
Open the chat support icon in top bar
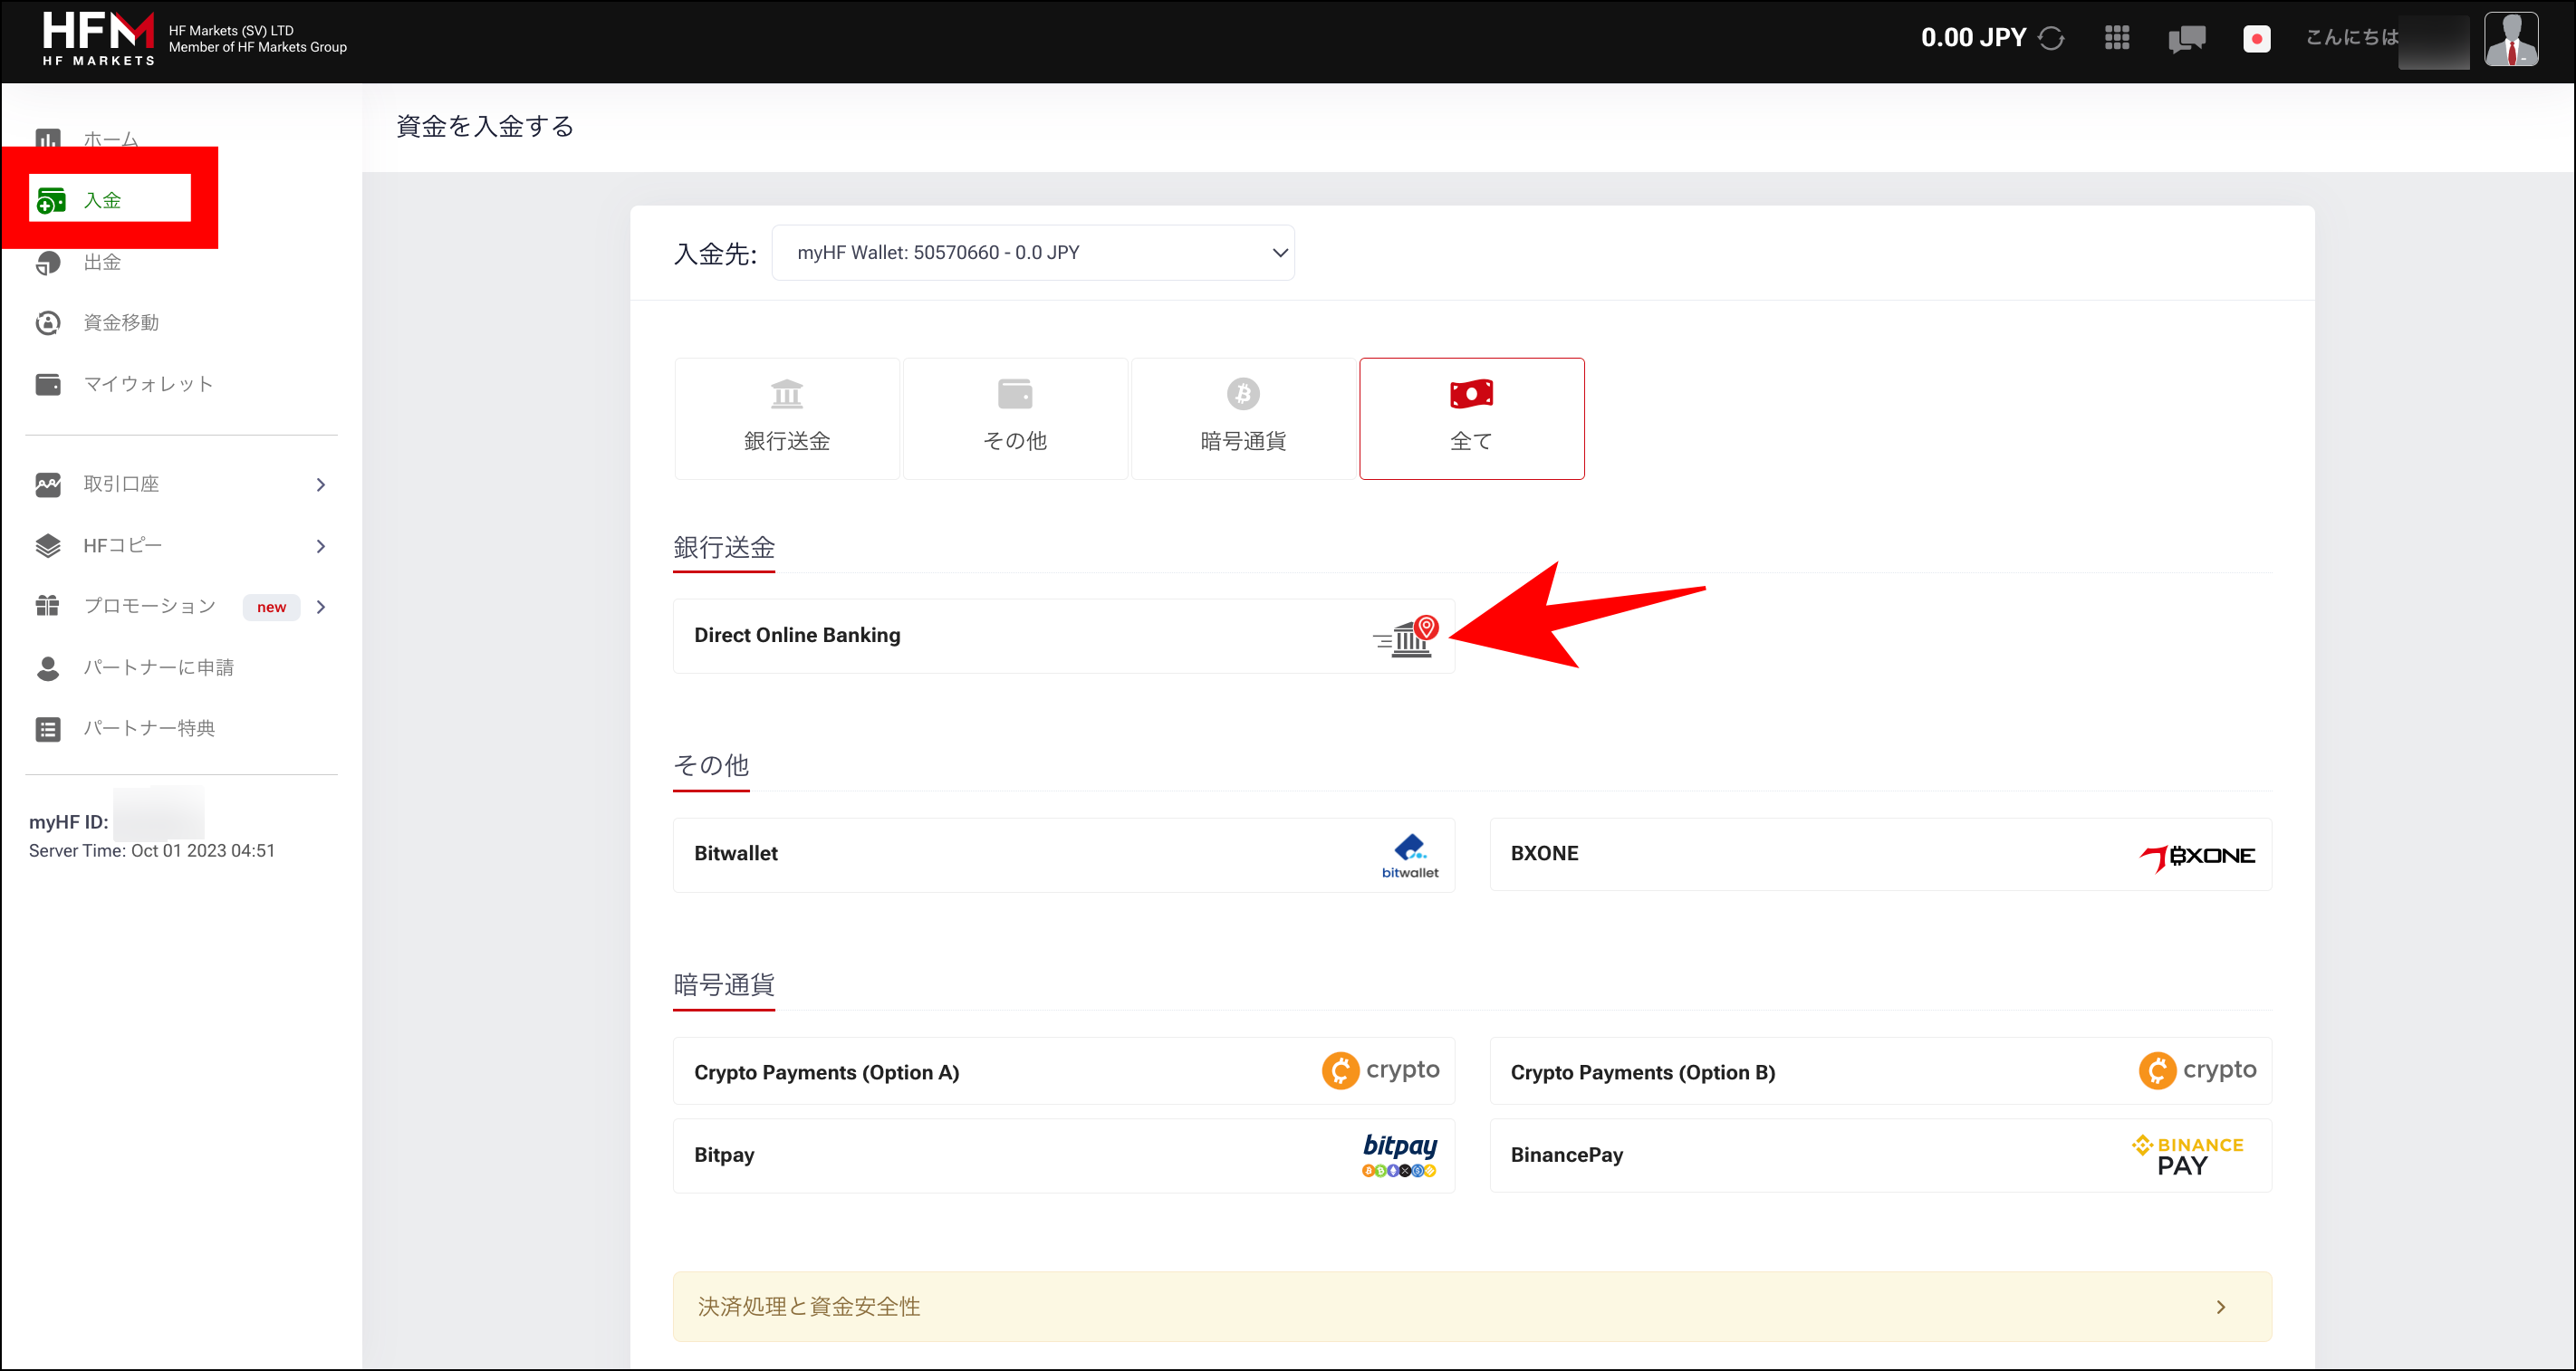click(2187, 38)
